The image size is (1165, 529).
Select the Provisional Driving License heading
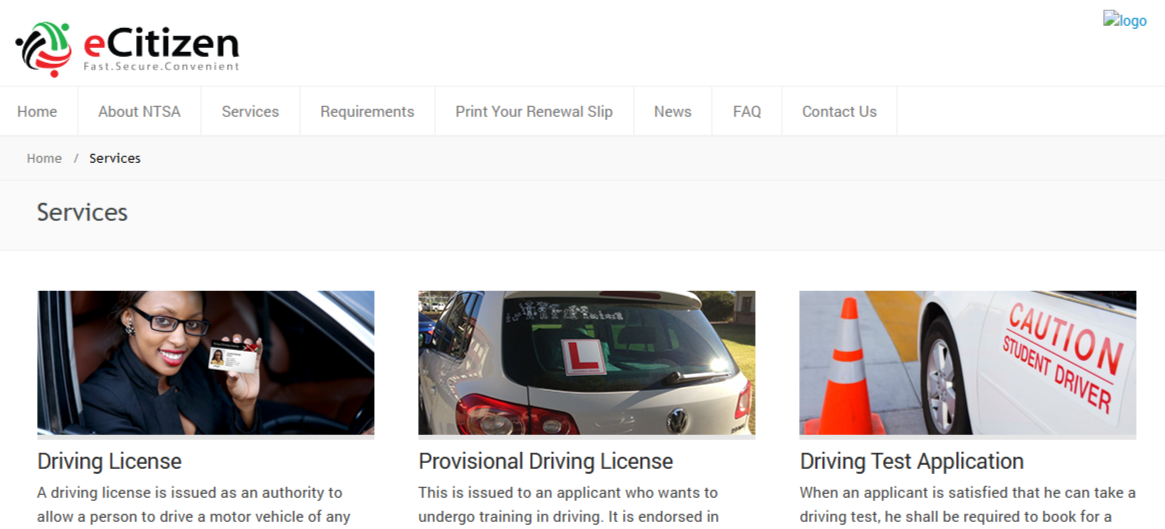545,461
